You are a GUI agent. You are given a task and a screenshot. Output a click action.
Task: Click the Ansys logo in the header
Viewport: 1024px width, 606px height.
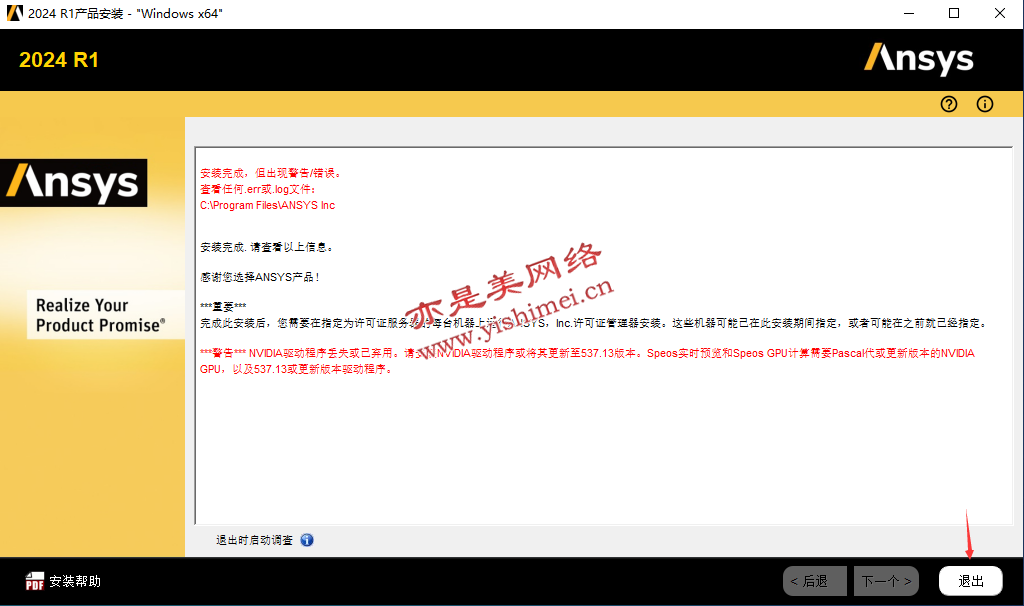tap(918, 59)
